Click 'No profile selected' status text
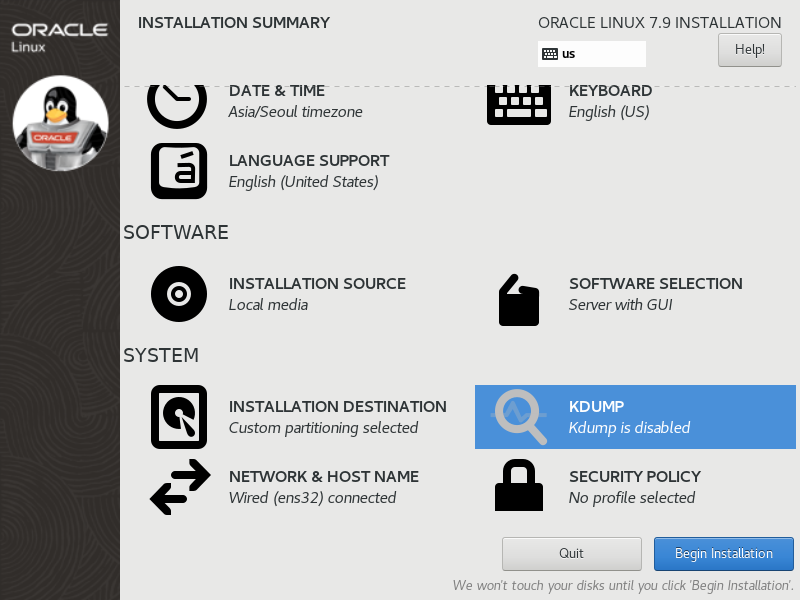 (x=632, y=497)
